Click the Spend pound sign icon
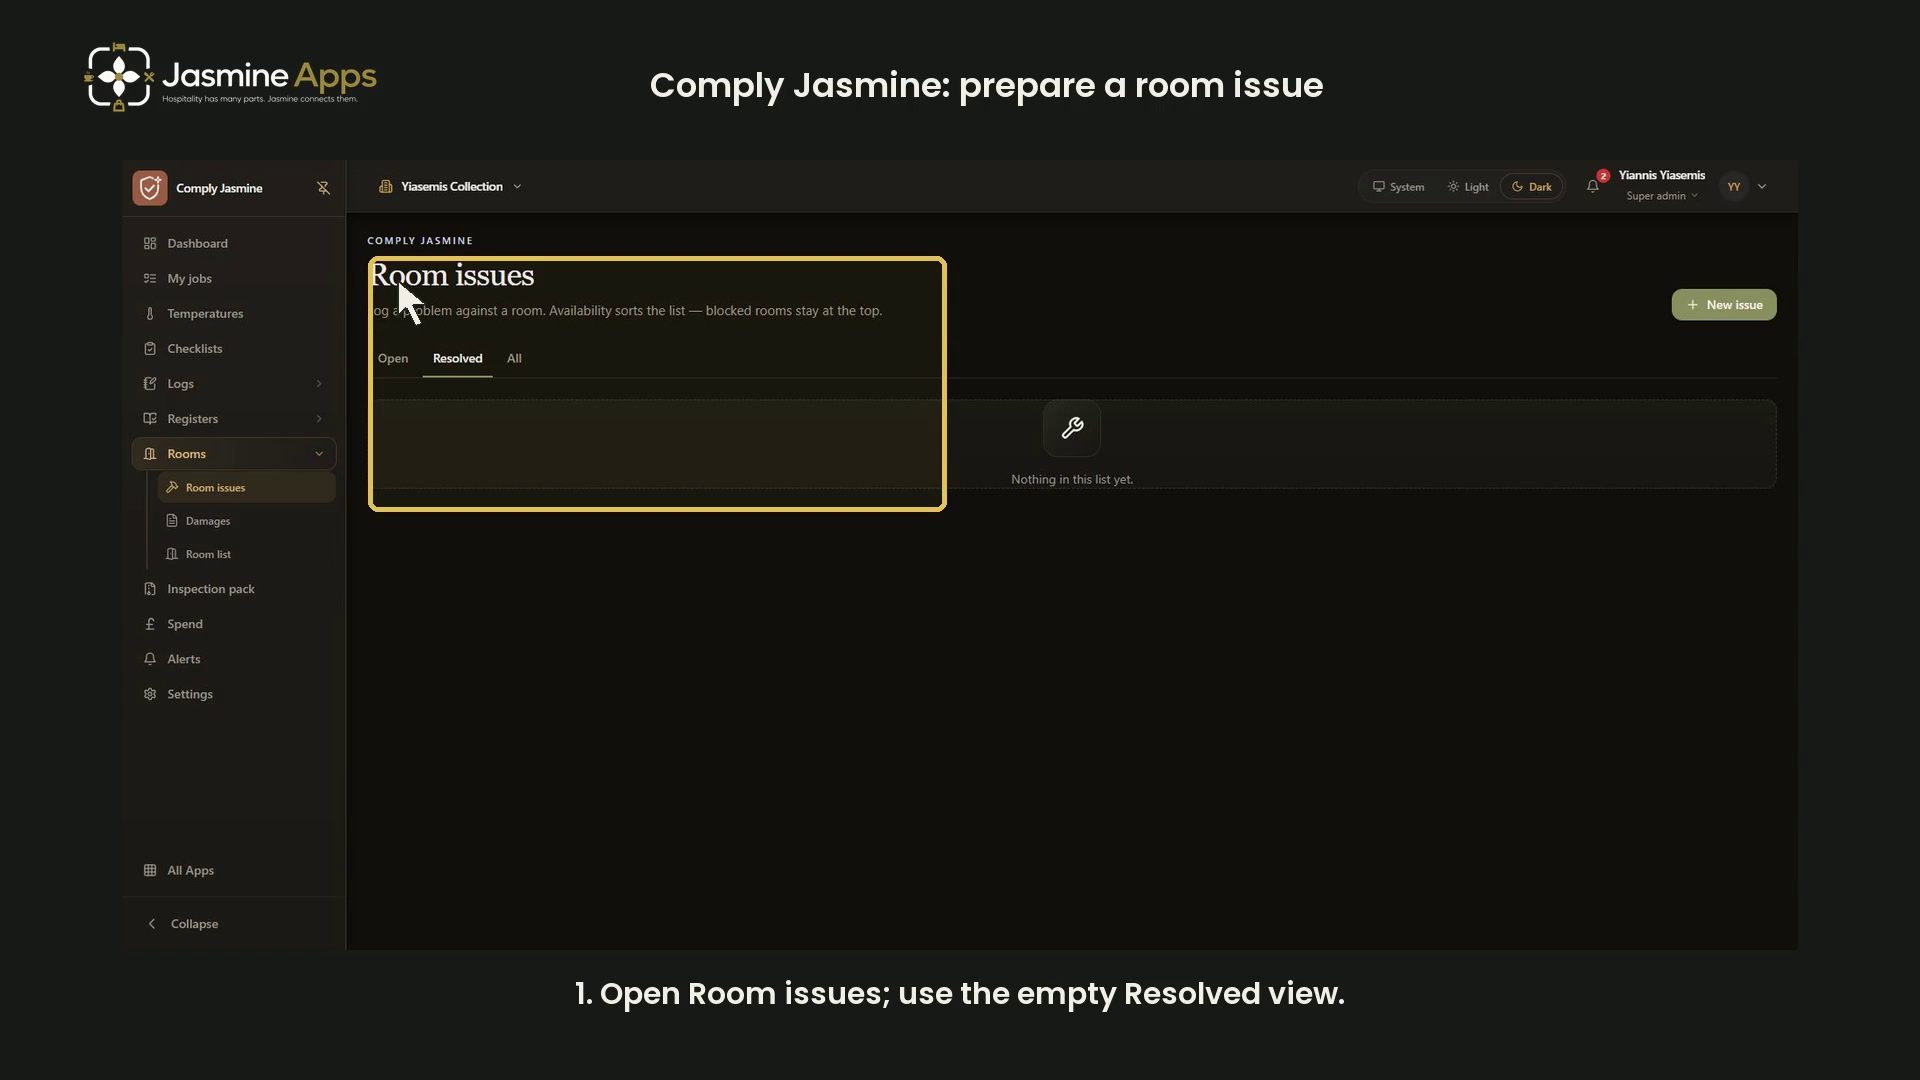Image resolution: width=1920 pixels, height=1080 pixels. pyautogui.click(x=150, y=624)
